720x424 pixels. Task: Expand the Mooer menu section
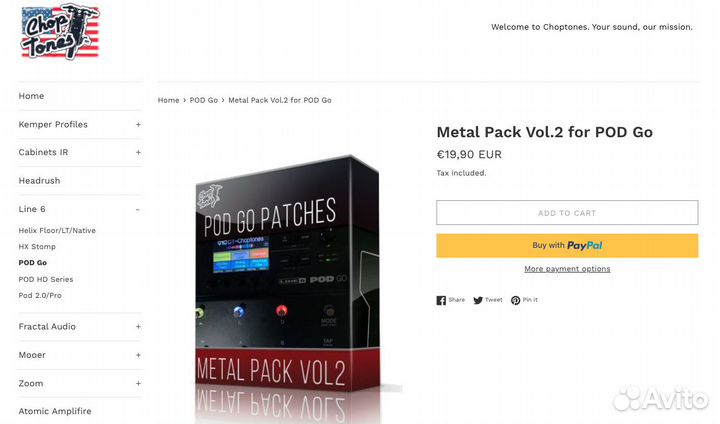138,355
